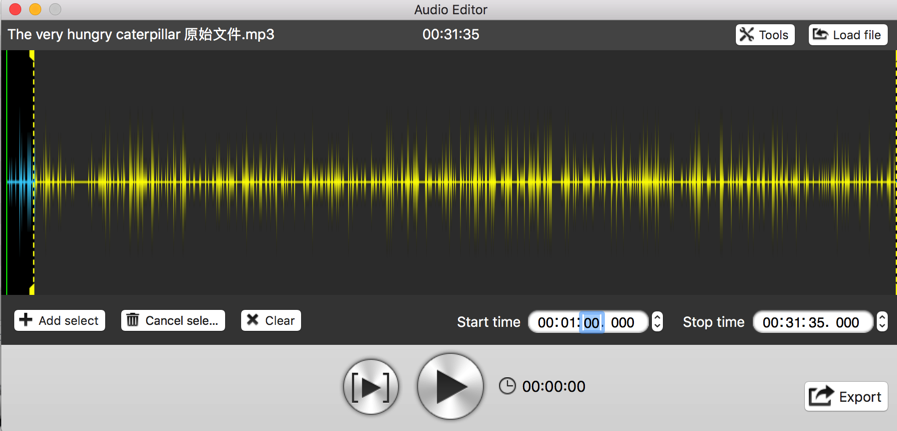Click the total duration 00:31:35 at top
The height and width of the screenshot is (431, 897).
pos(451,35)
